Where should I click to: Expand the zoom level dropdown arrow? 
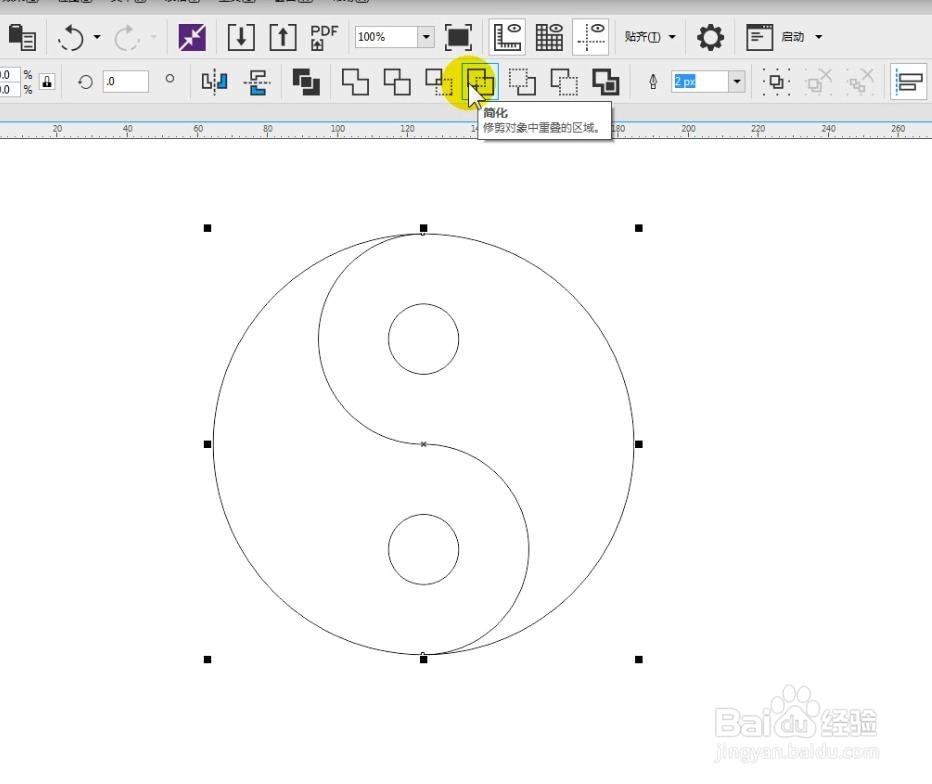pos(426,37)
